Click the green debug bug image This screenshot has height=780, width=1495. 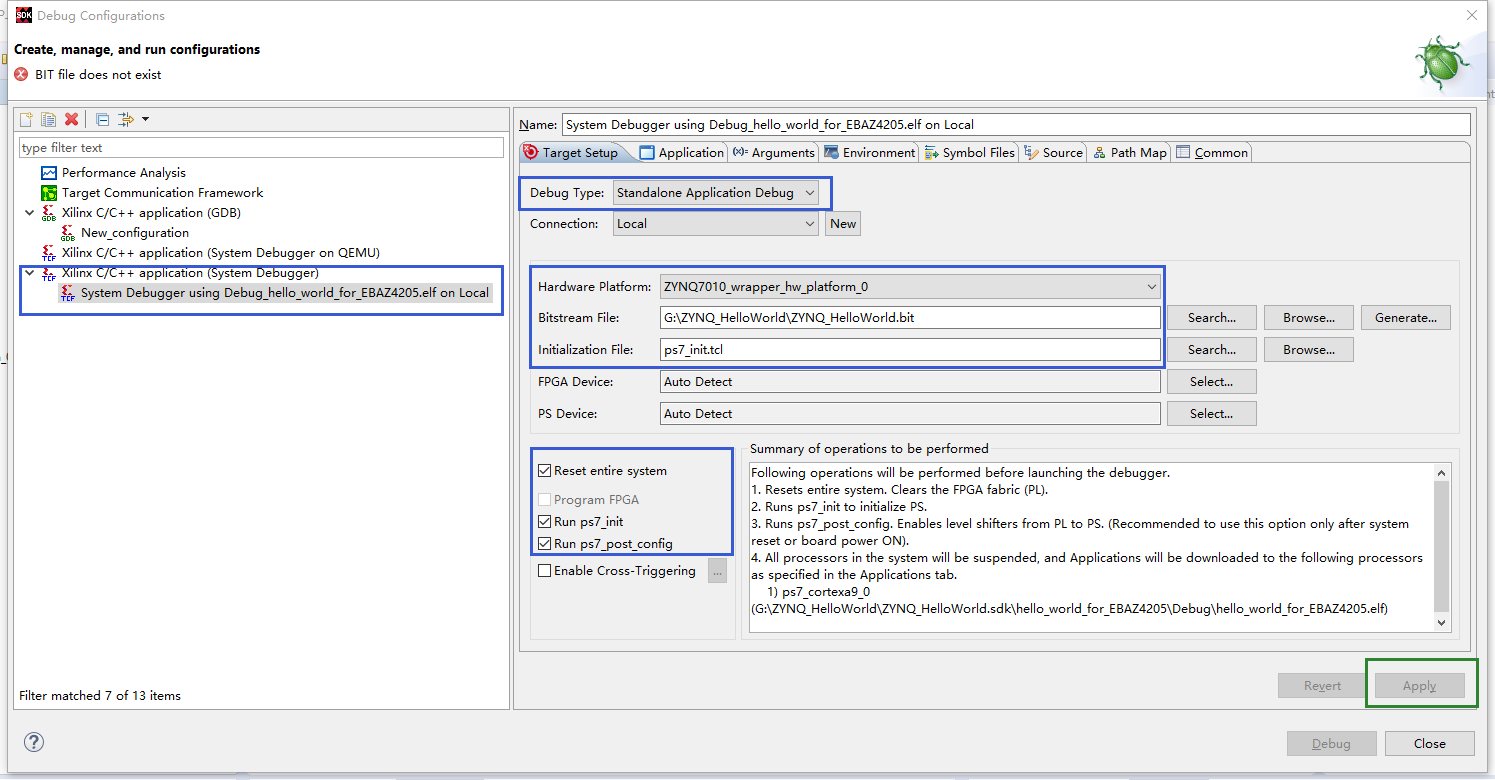coord(1441,61)
